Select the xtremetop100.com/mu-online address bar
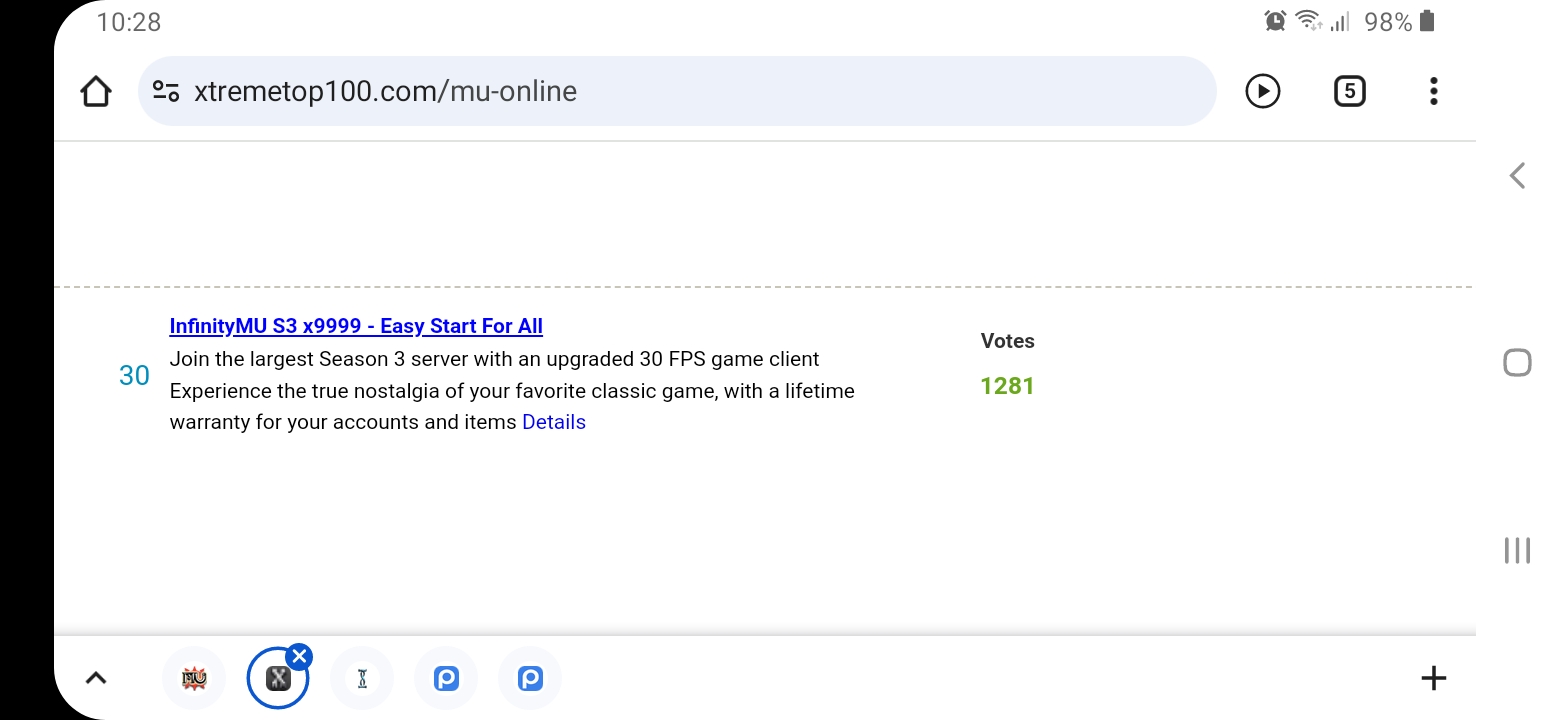 tap(677, 91)
